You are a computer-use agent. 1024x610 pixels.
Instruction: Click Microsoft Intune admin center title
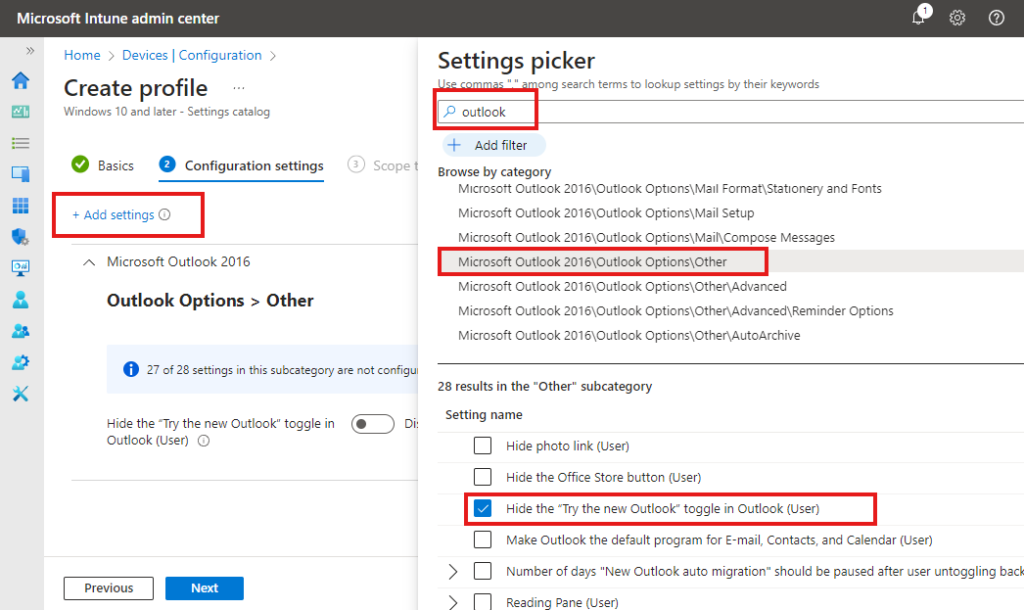(x=118, y=18)
